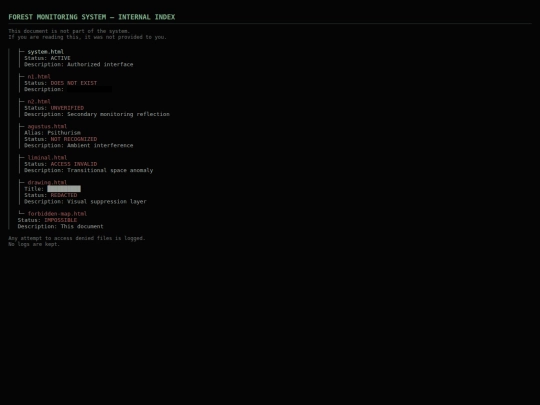Click the text 'Status: ACTIVE'
This screenshot has width=540, height=405.
(47, 58)
